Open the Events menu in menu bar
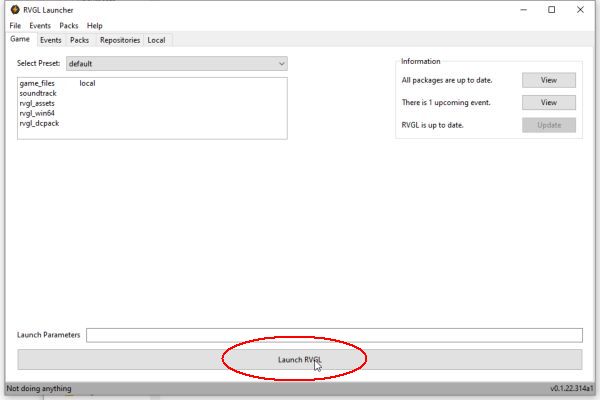600x400 pixels. point(40,26)
